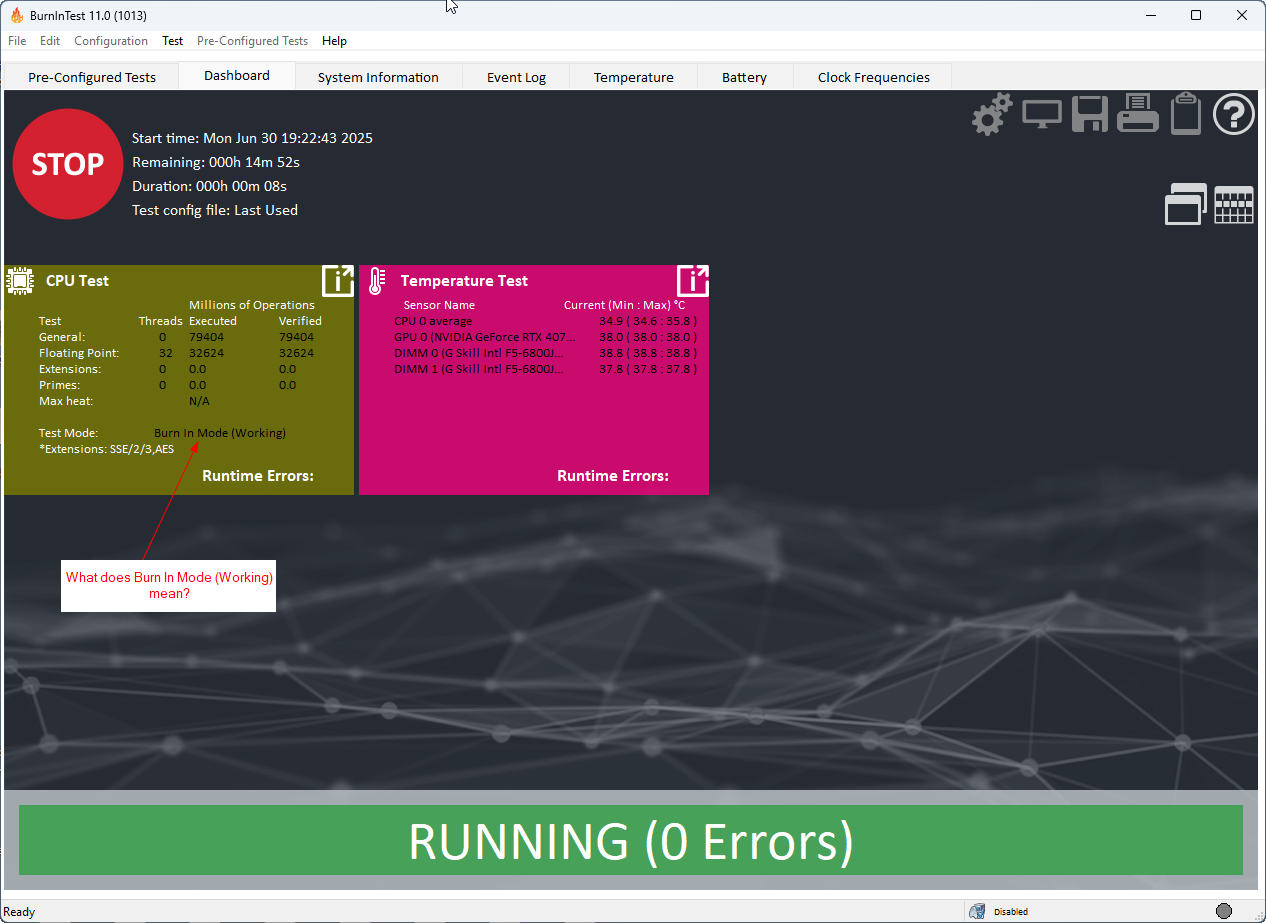Print report using printer icon
This screenshot has height=923, width=1266.
(x=1138, y=113)
